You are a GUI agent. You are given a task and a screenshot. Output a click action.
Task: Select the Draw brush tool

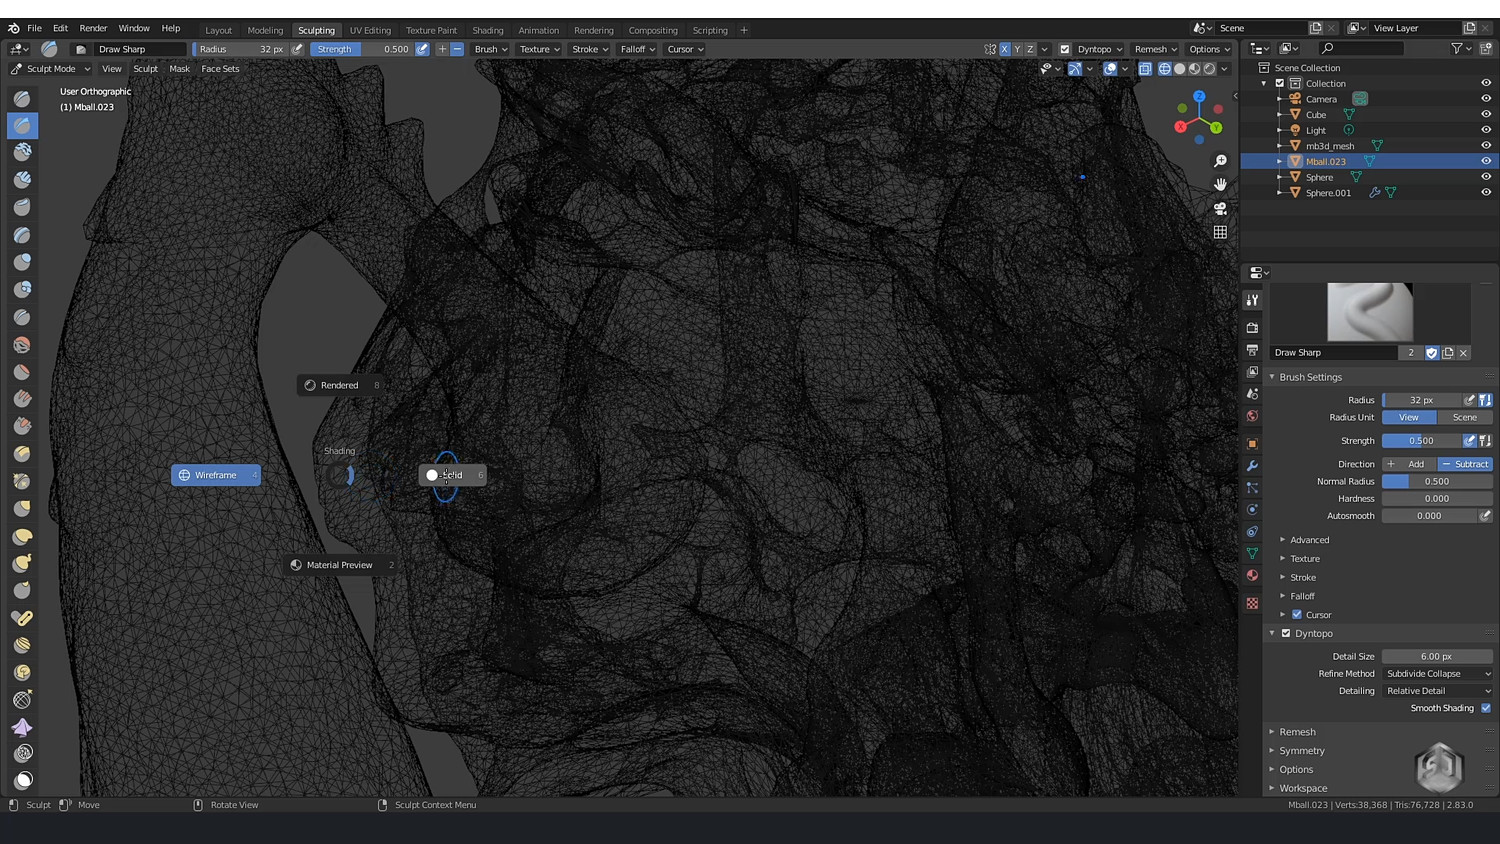tap(22, 98)
